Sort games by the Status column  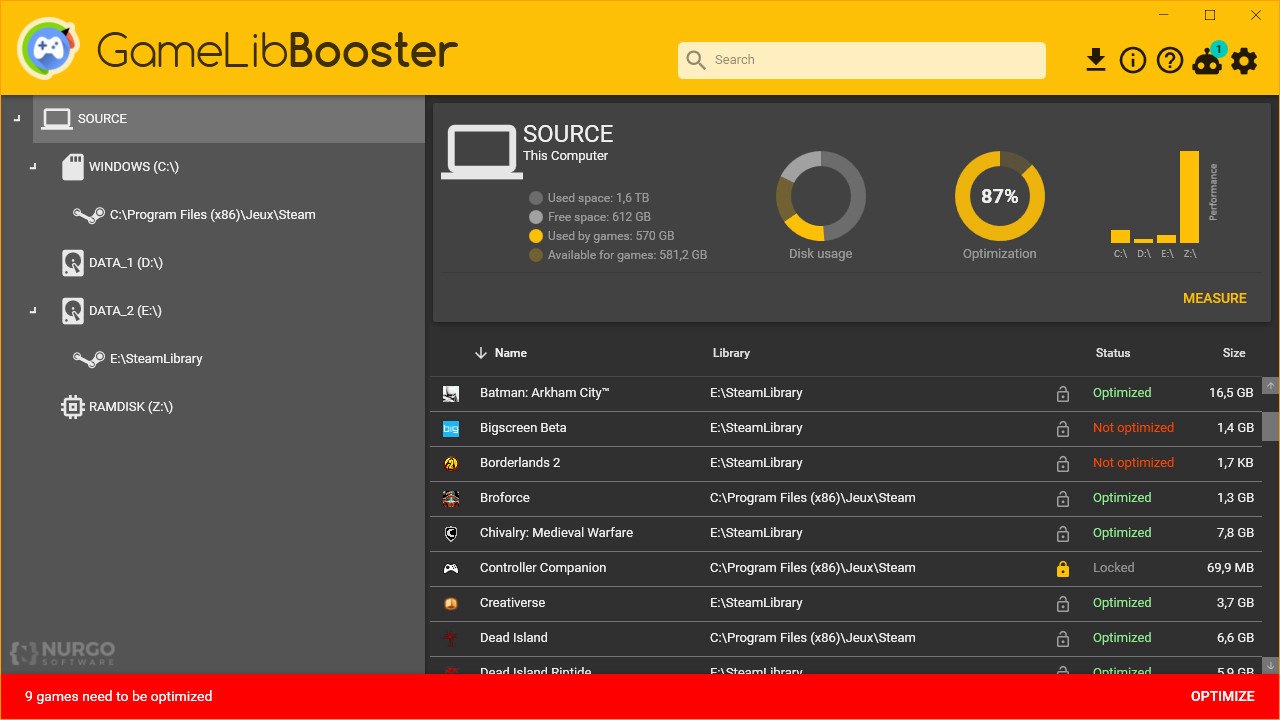point(1113,353)
